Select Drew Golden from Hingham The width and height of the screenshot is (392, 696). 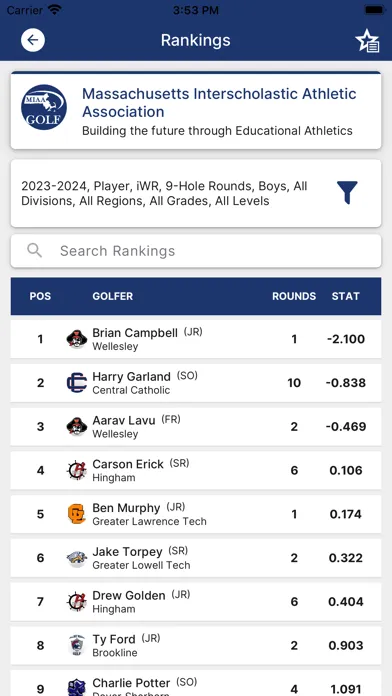(196, 602)
